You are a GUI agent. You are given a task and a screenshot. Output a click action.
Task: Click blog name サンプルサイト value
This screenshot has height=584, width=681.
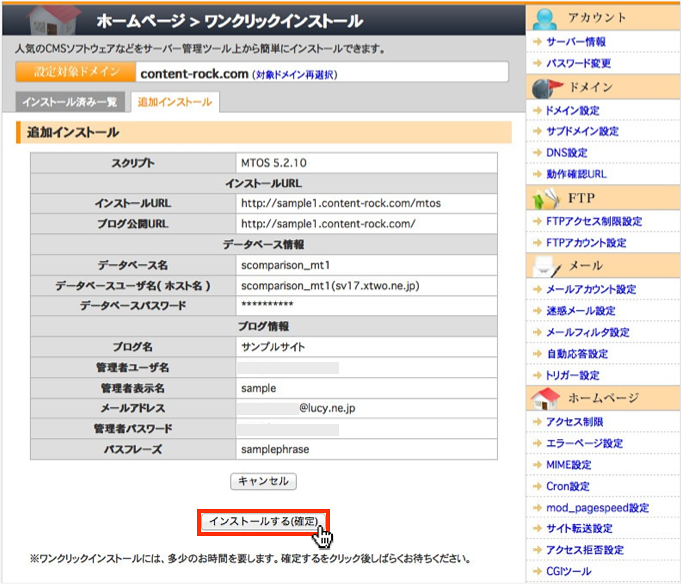tap(273, 347)
